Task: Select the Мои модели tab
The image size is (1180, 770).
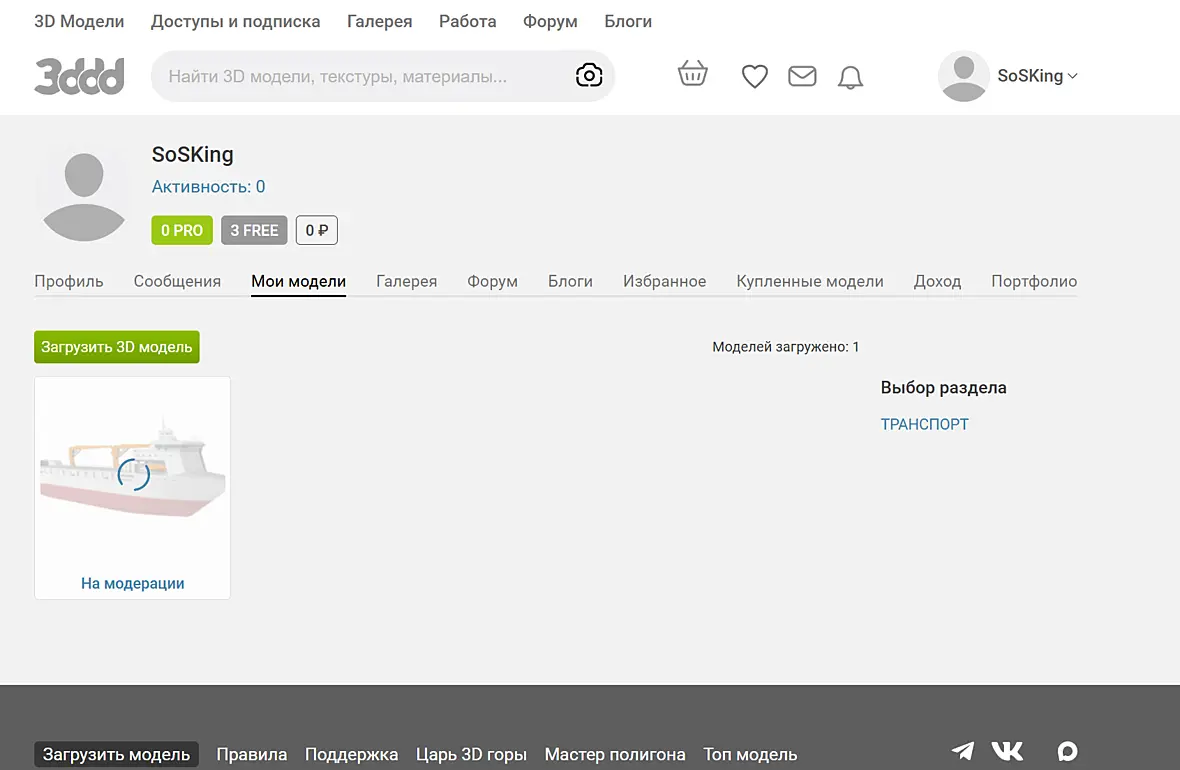Action: (299, 282)
